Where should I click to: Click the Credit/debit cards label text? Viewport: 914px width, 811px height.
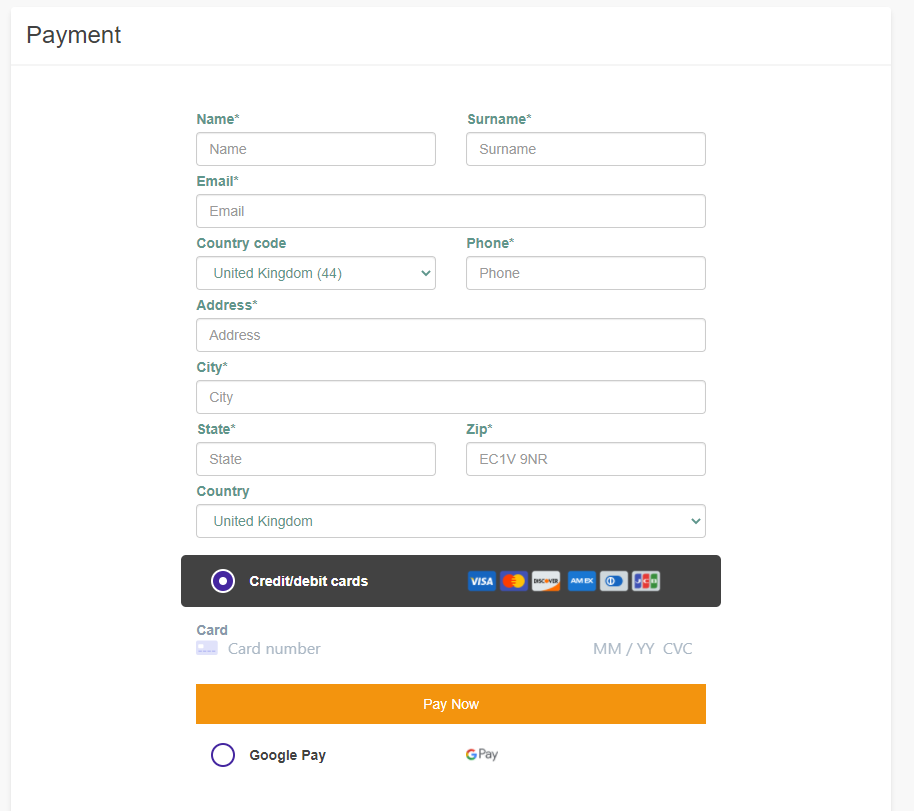tap(308, 581)
